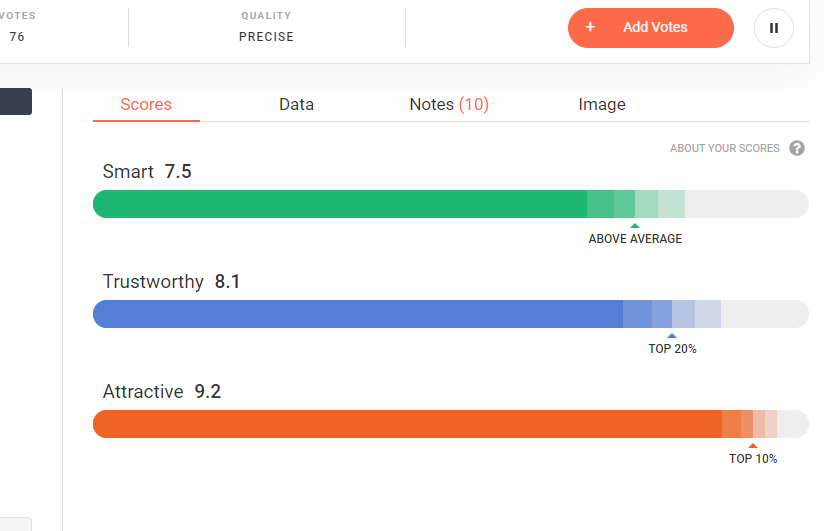Viewport: 824px width, 531px height.
Task: Click the orange Attractive score bar
Action: [450, 424]
